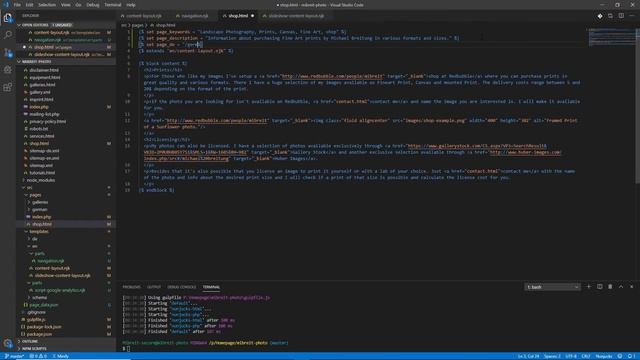Switch to the Debug Console panel tab
Image resolution: width=640 pixels, height=360 pixels.
click(x=182, y=287)
